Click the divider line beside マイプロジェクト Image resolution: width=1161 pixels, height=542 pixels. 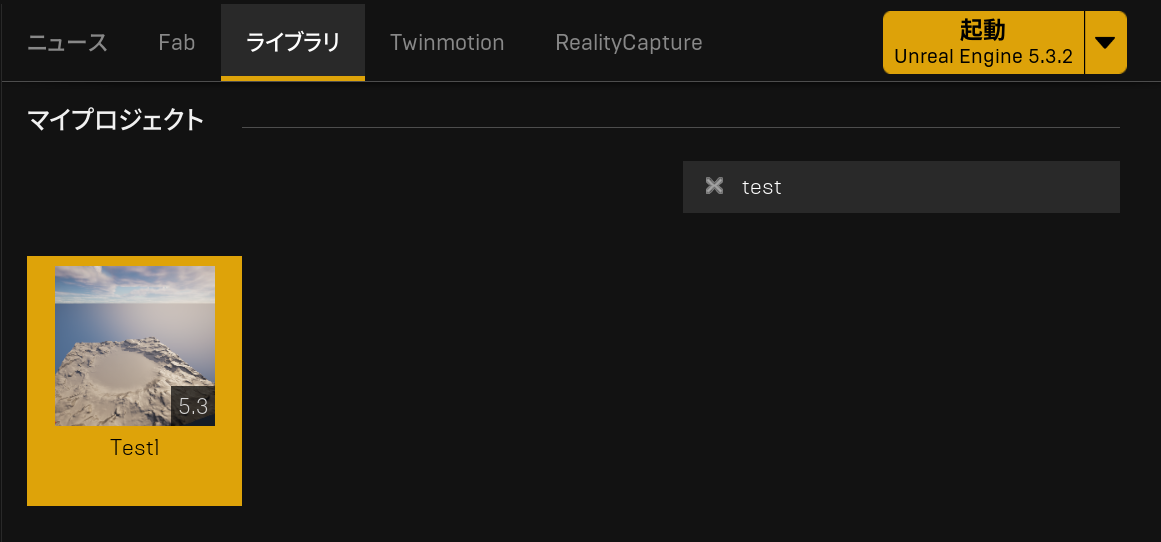680,128
